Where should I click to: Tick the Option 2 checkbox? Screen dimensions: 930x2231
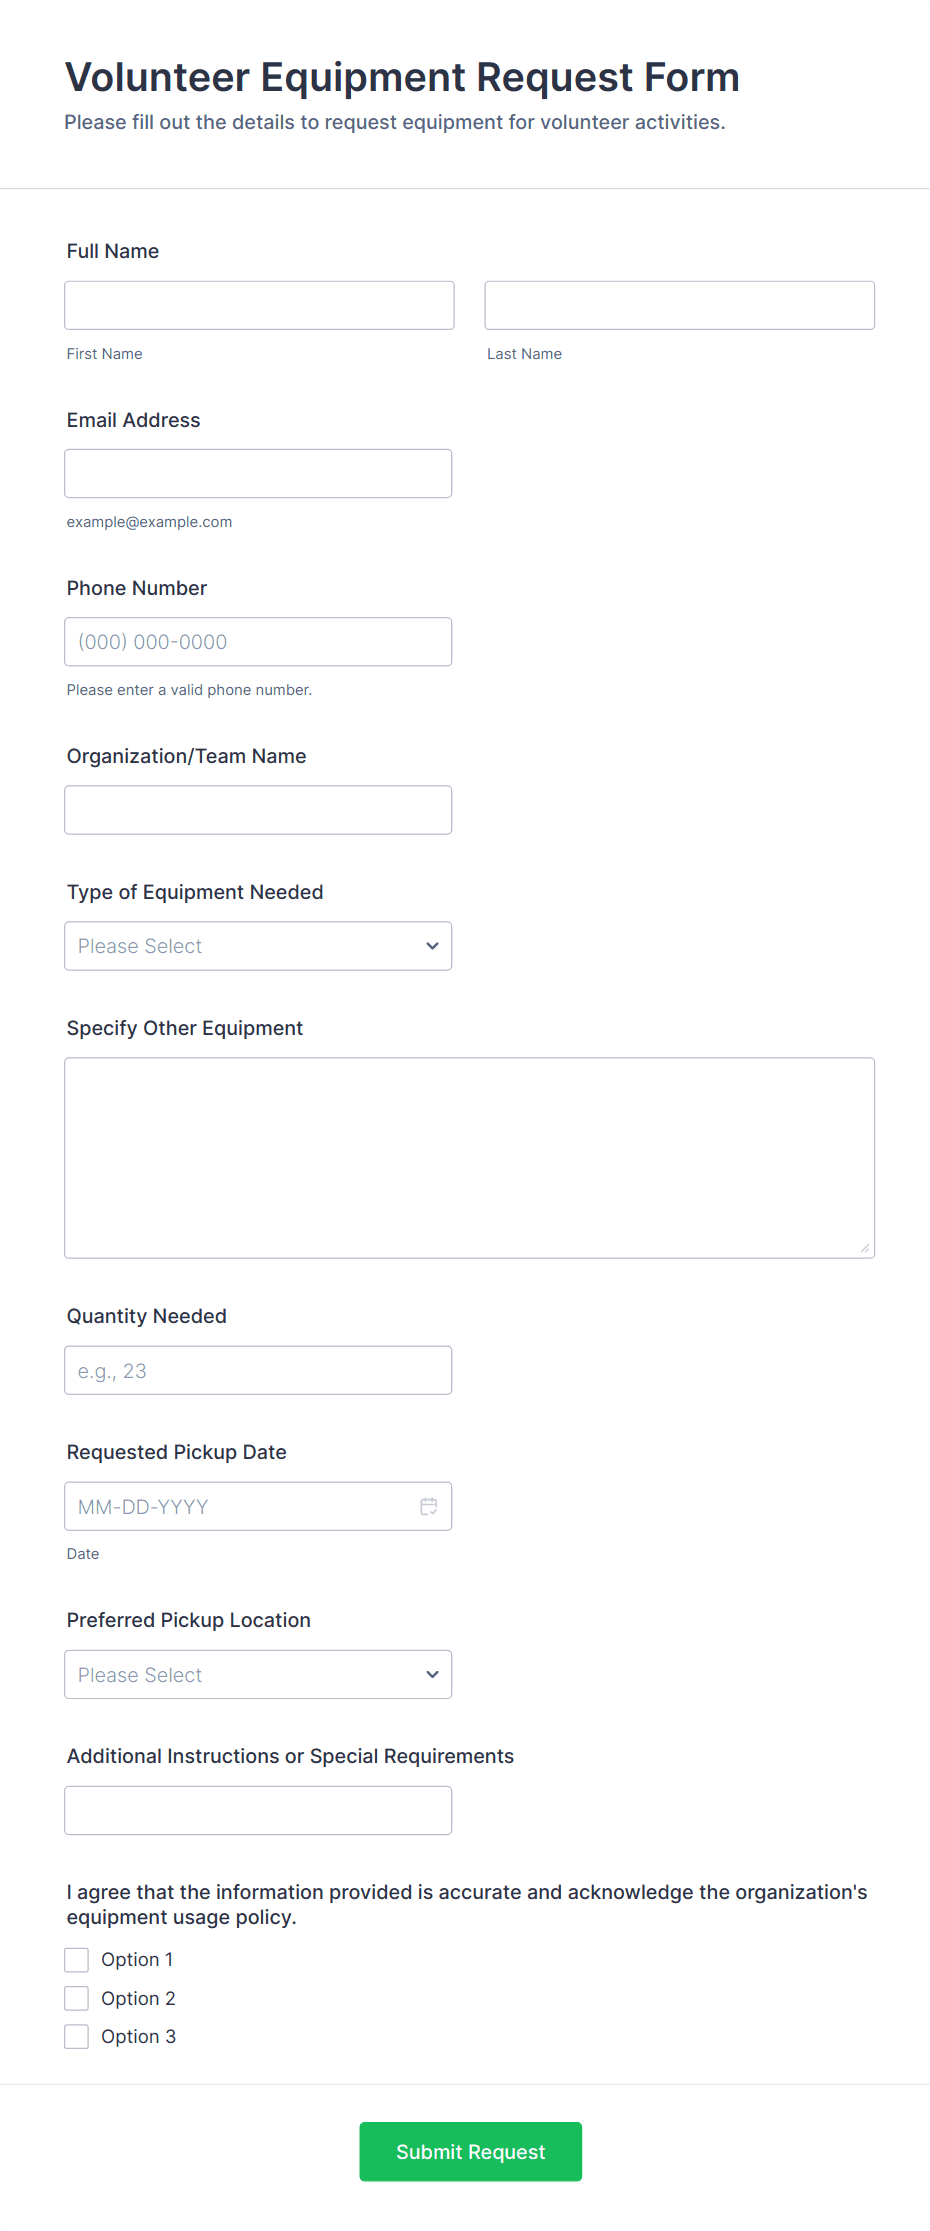coord(77,1999)
